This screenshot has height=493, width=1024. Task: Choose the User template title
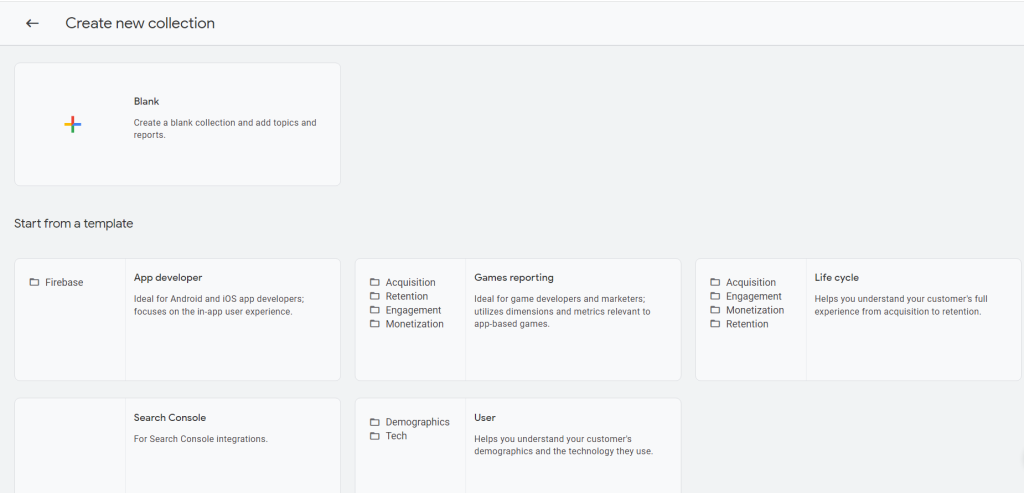pos(485,418)
